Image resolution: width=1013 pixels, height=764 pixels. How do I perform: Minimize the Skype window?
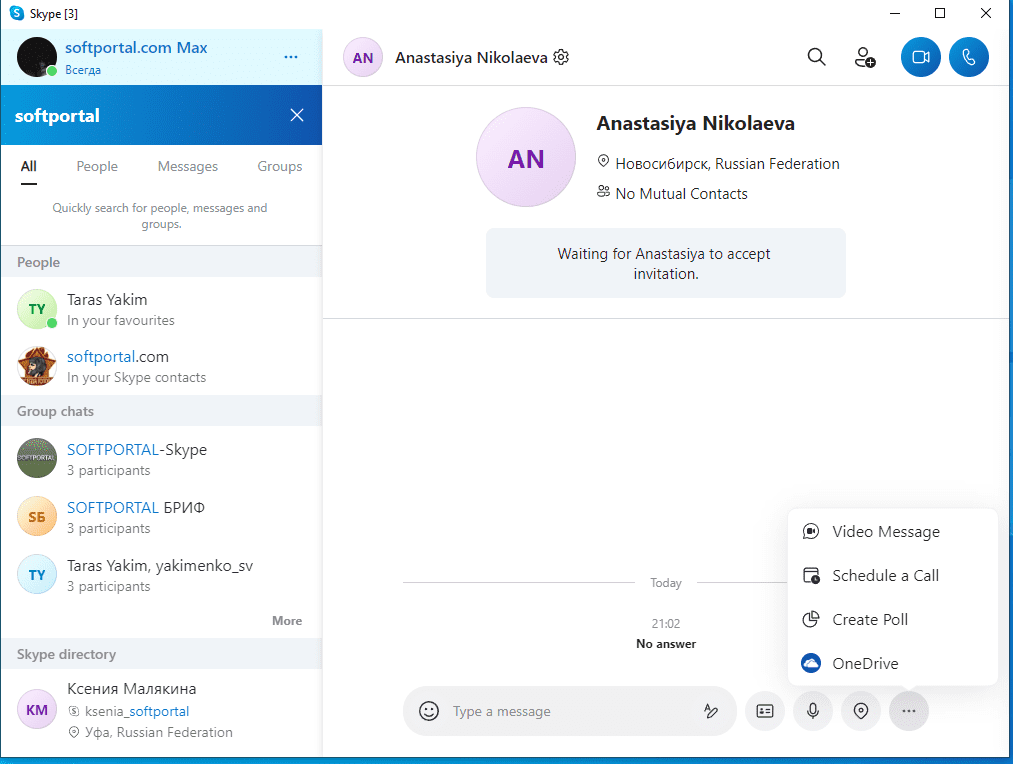pyautogui.click(x=895, y=13)
